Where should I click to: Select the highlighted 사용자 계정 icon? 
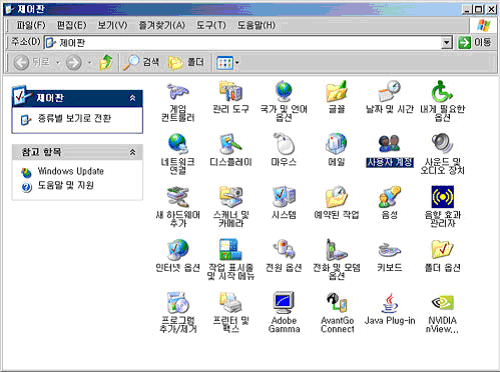pyautogui.click(x=389, y=144)
